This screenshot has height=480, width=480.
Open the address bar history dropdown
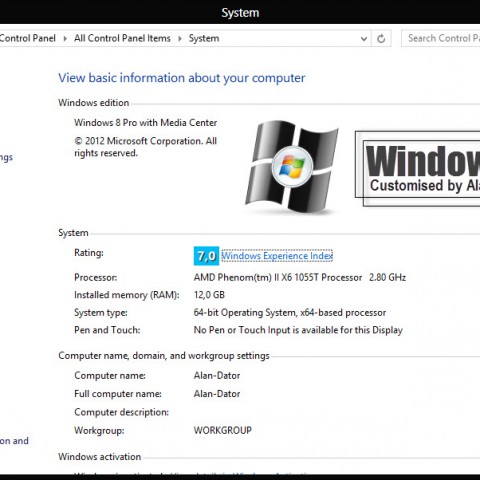pos(364,39)
